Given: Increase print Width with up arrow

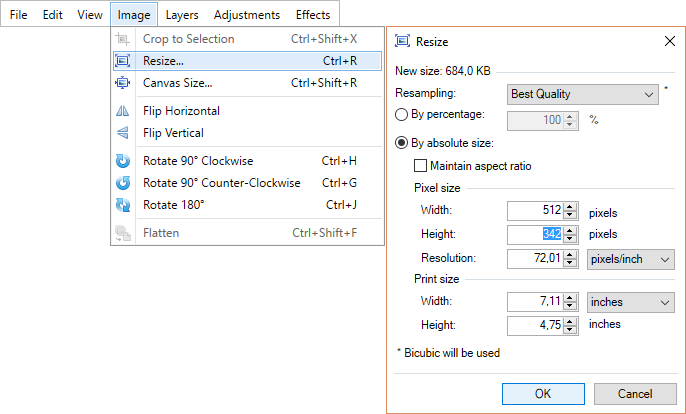Looking at the screenshot, I should click(x=570, y=298).
